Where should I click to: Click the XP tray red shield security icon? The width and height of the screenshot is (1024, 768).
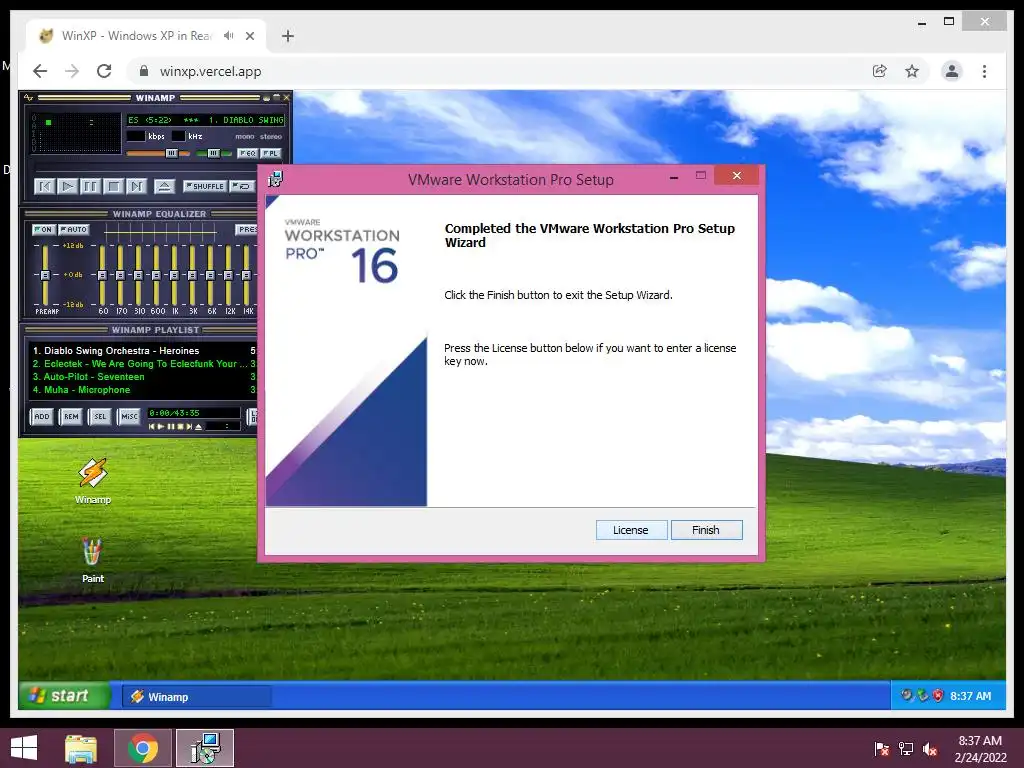coord(938,696)
